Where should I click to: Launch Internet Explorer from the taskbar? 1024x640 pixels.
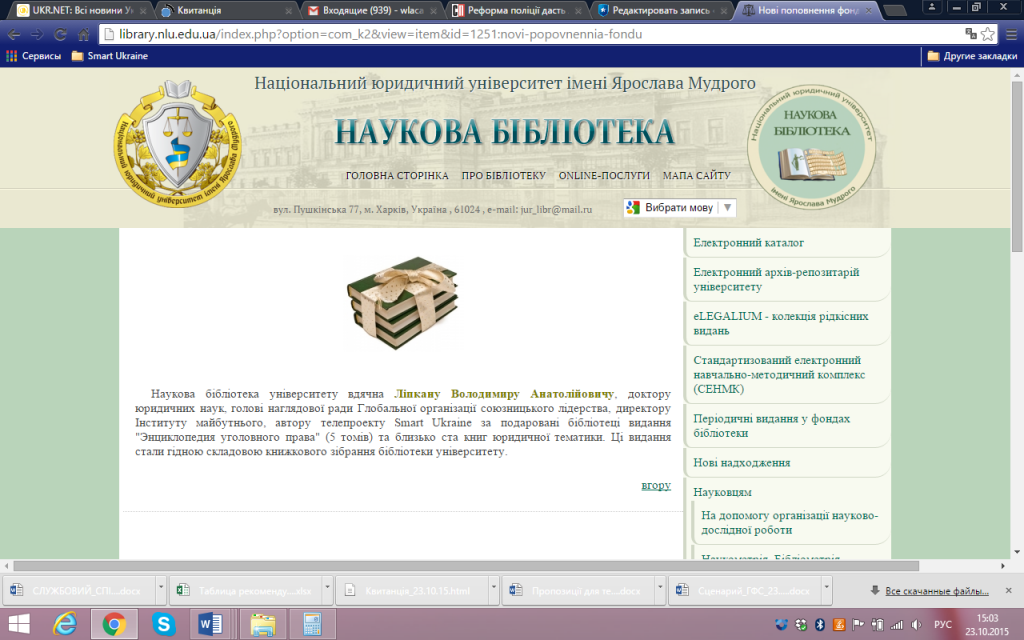66,625
